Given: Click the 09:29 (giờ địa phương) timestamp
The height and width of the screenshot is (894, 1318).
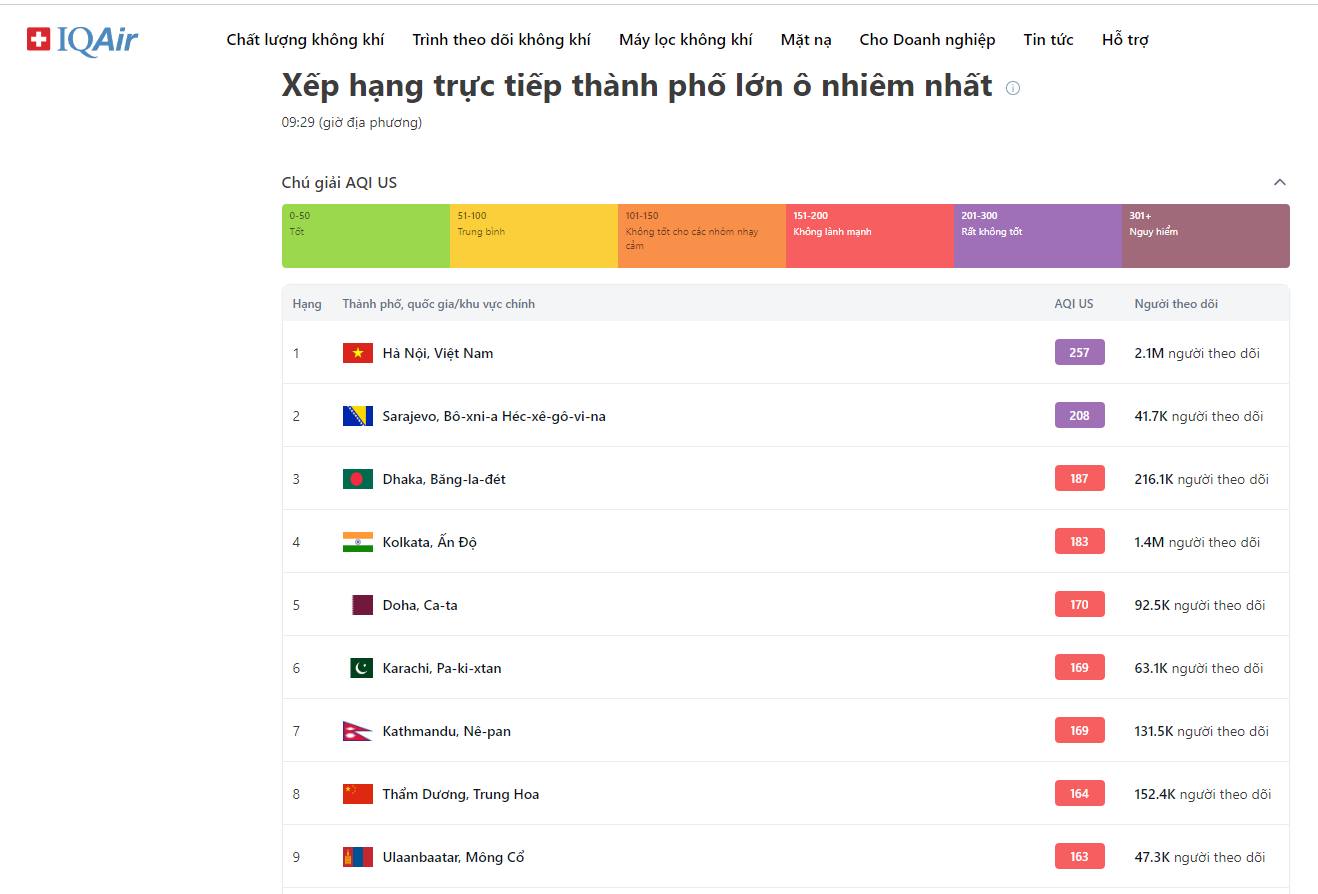Looking at the screenshot, I should [352, 123].
